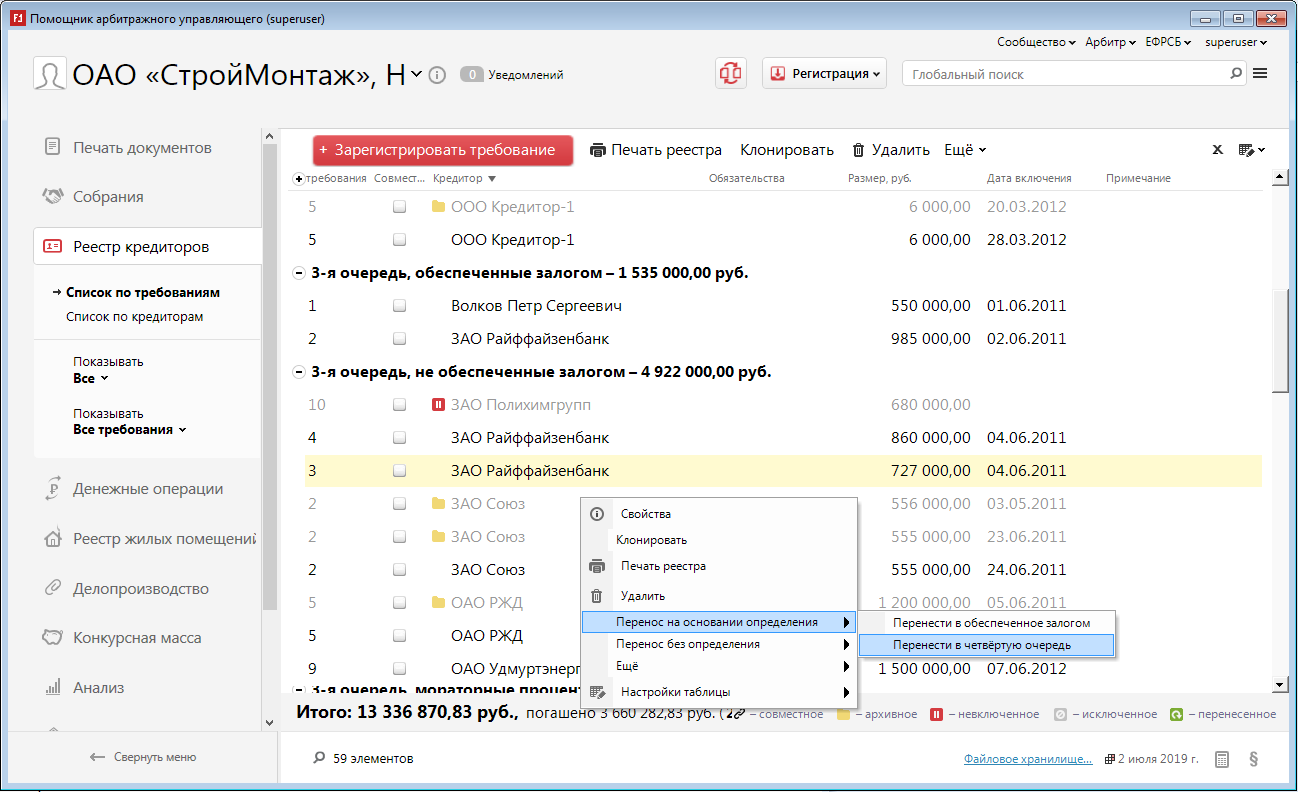The image size is (1298, 792).
Task: Open the Файловое хранилище link
Action: coord(1028,759)
